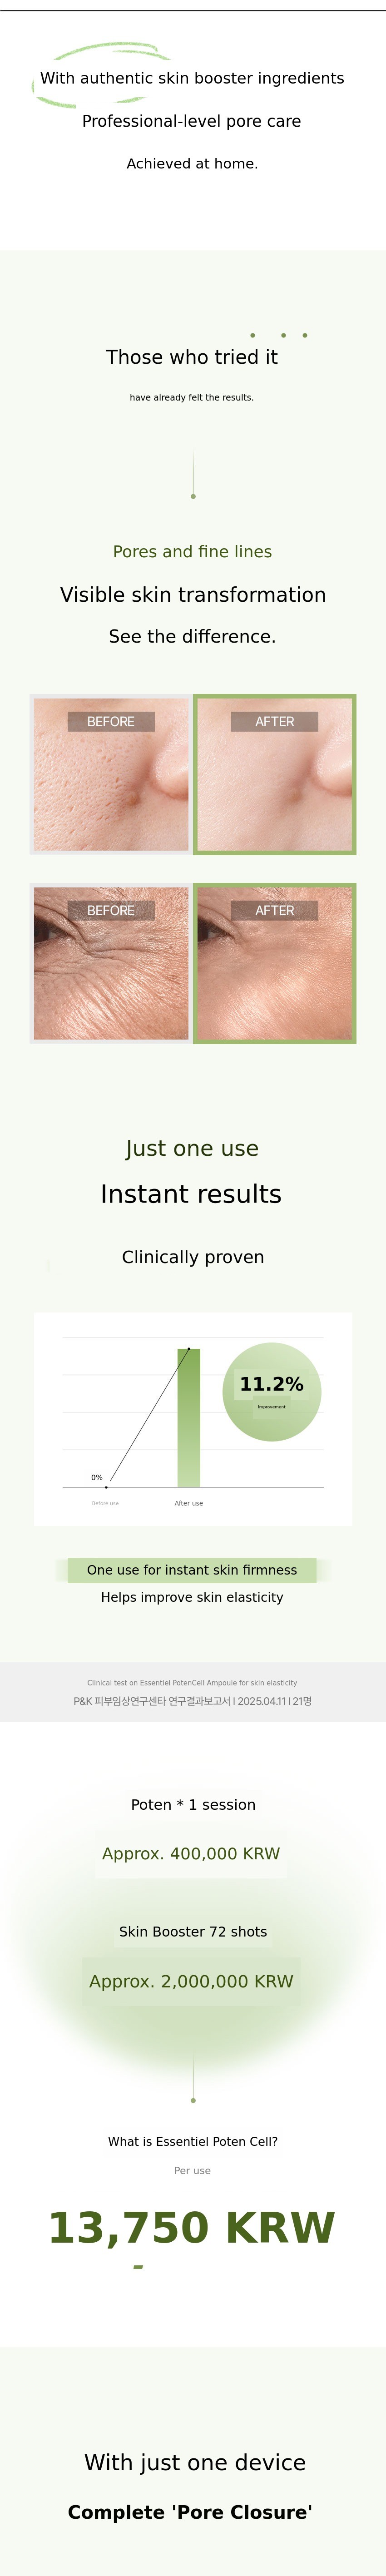Click the 'Approx. 2,000,000 KRW' price label
386x2576 pixels.
[x=191, y=1981]
